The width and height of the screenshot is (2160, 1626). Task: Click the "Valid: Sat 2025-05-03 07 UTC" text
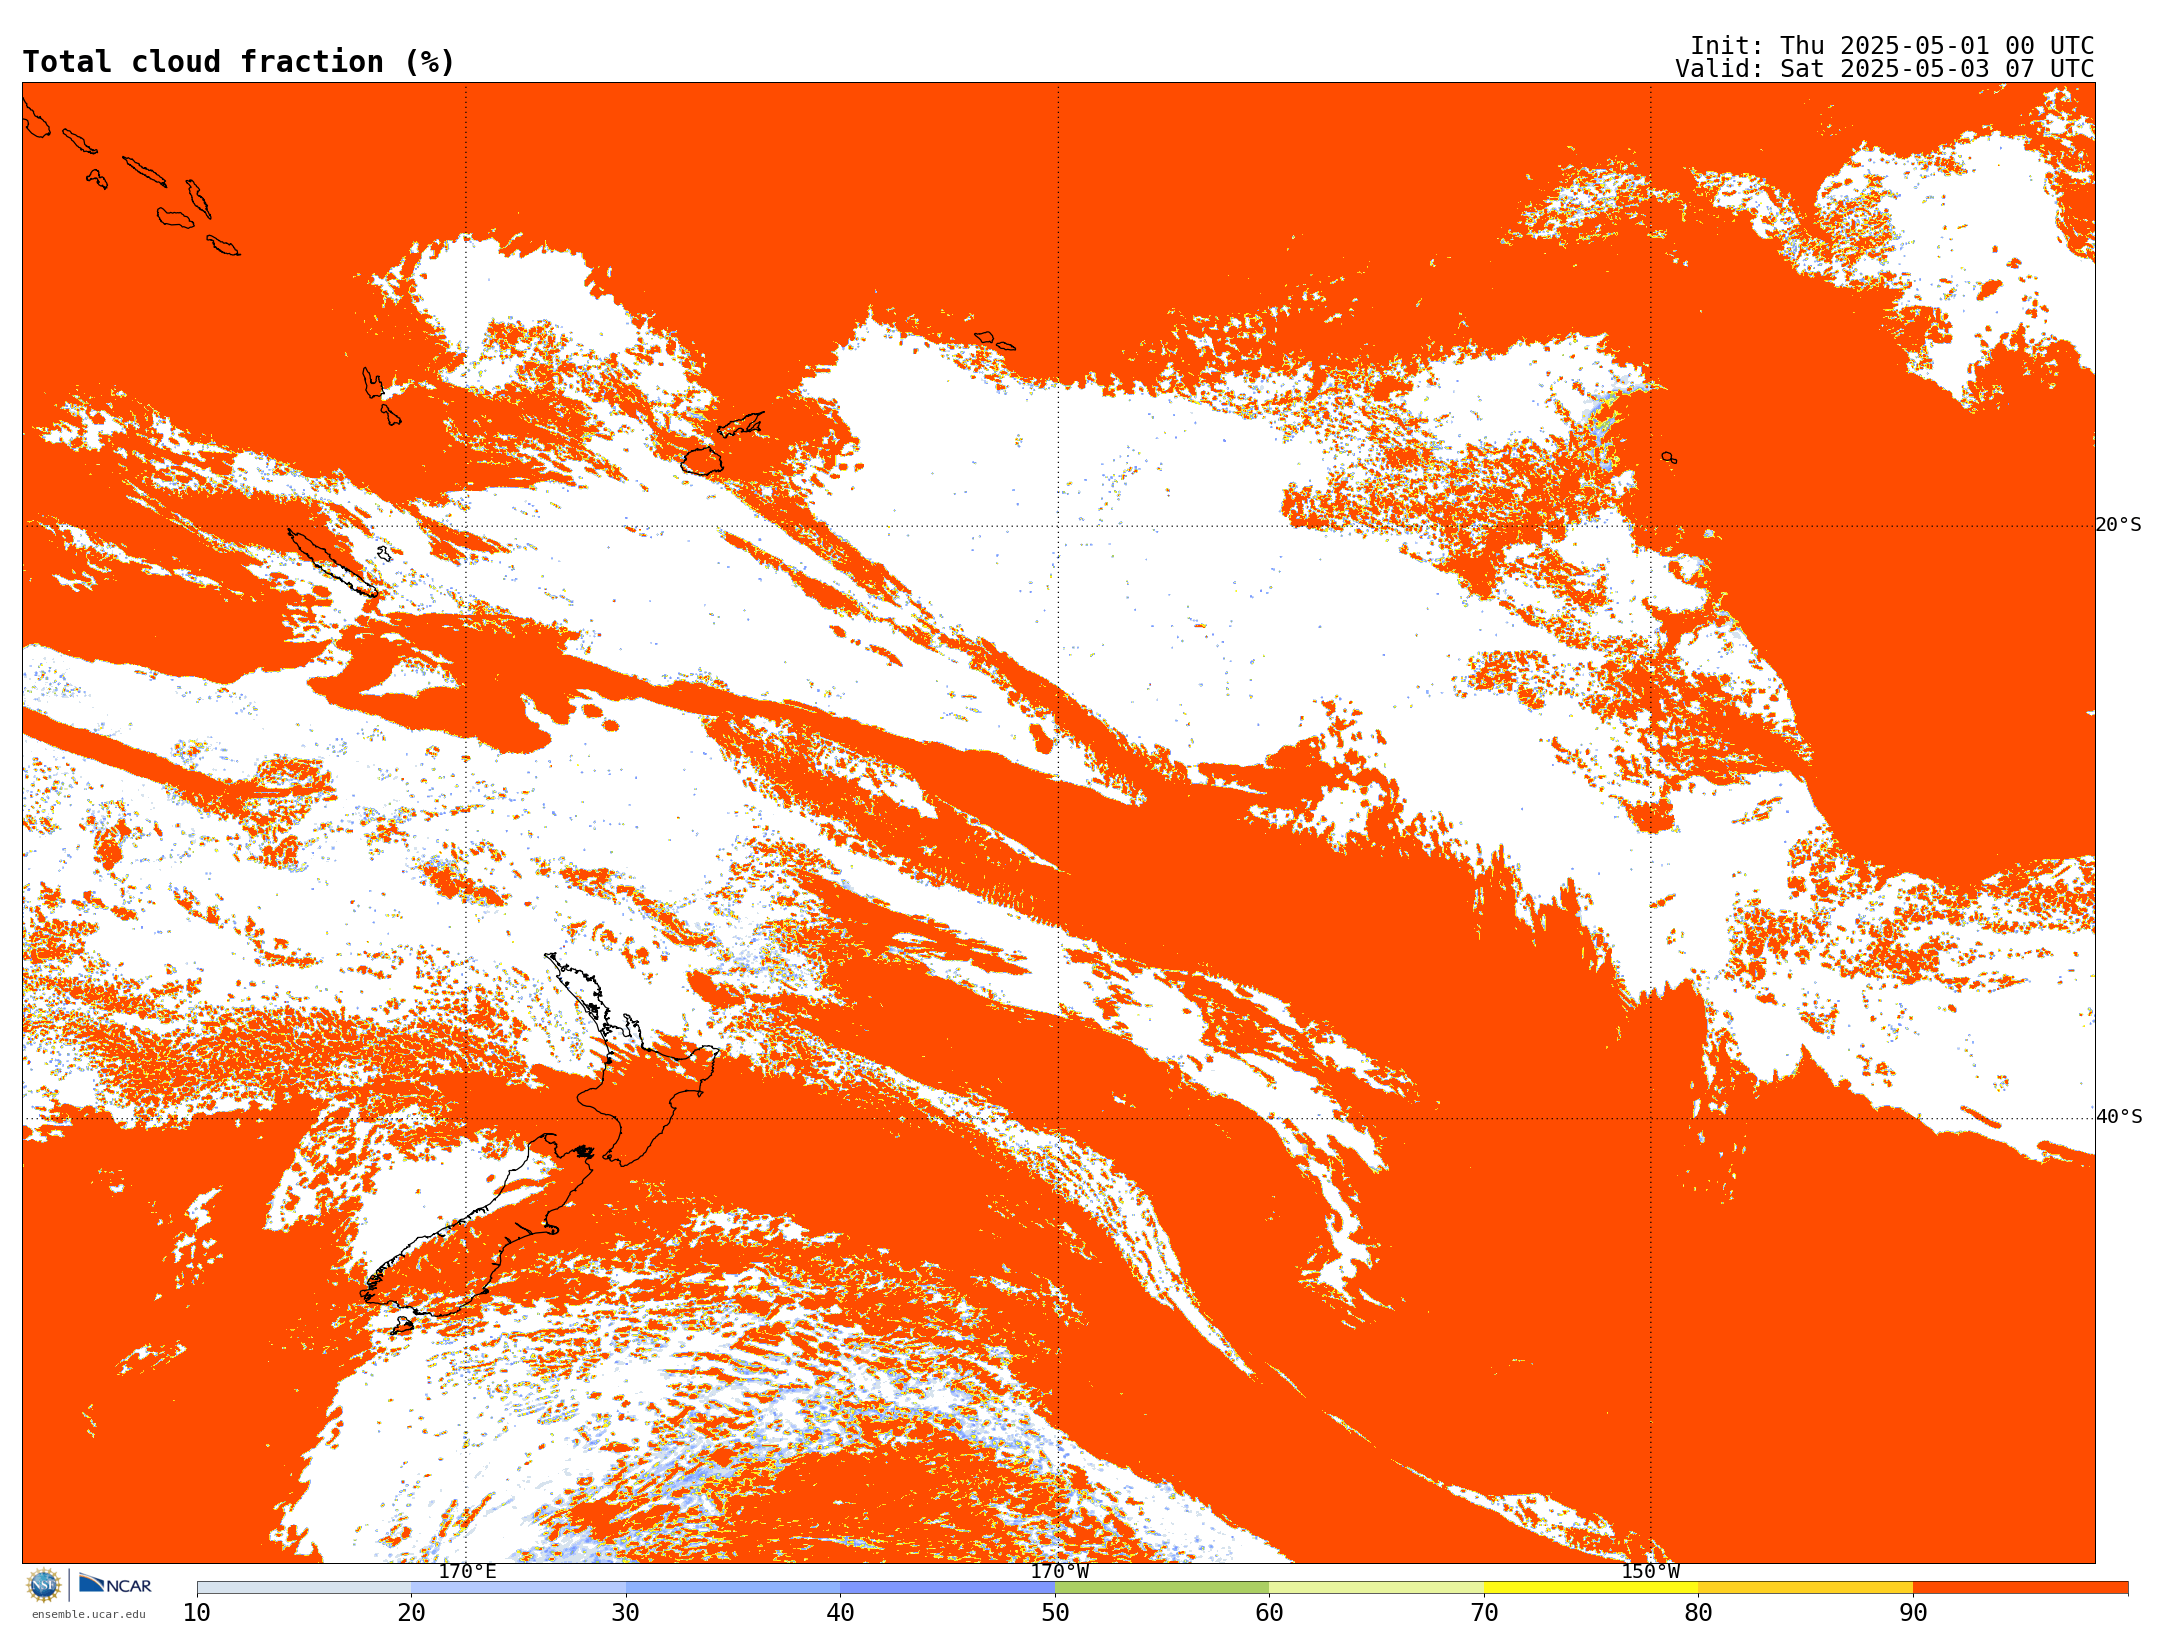click(1884, 69)
